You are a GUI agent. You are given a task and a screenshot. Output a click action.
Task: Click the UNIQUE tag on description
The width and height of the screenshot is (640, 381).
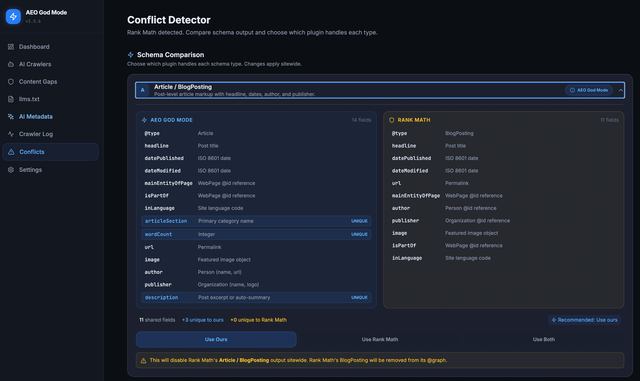tap(359, 298)
